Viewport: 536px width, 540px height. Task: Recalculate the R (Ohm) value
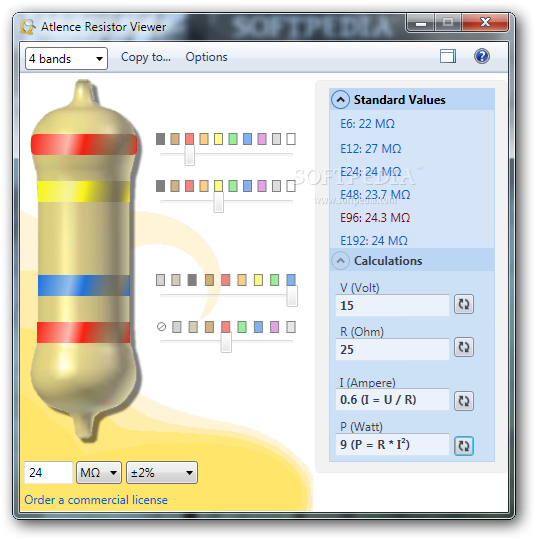[x=464, y=347]
